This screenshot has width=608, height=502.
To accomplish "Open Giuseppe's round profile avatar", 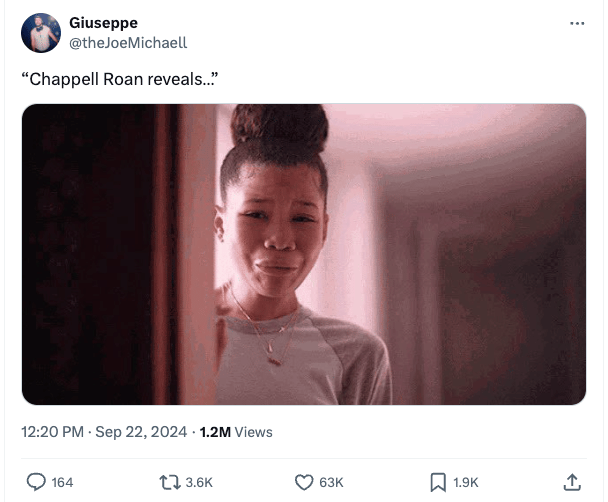I will point(41,33).
